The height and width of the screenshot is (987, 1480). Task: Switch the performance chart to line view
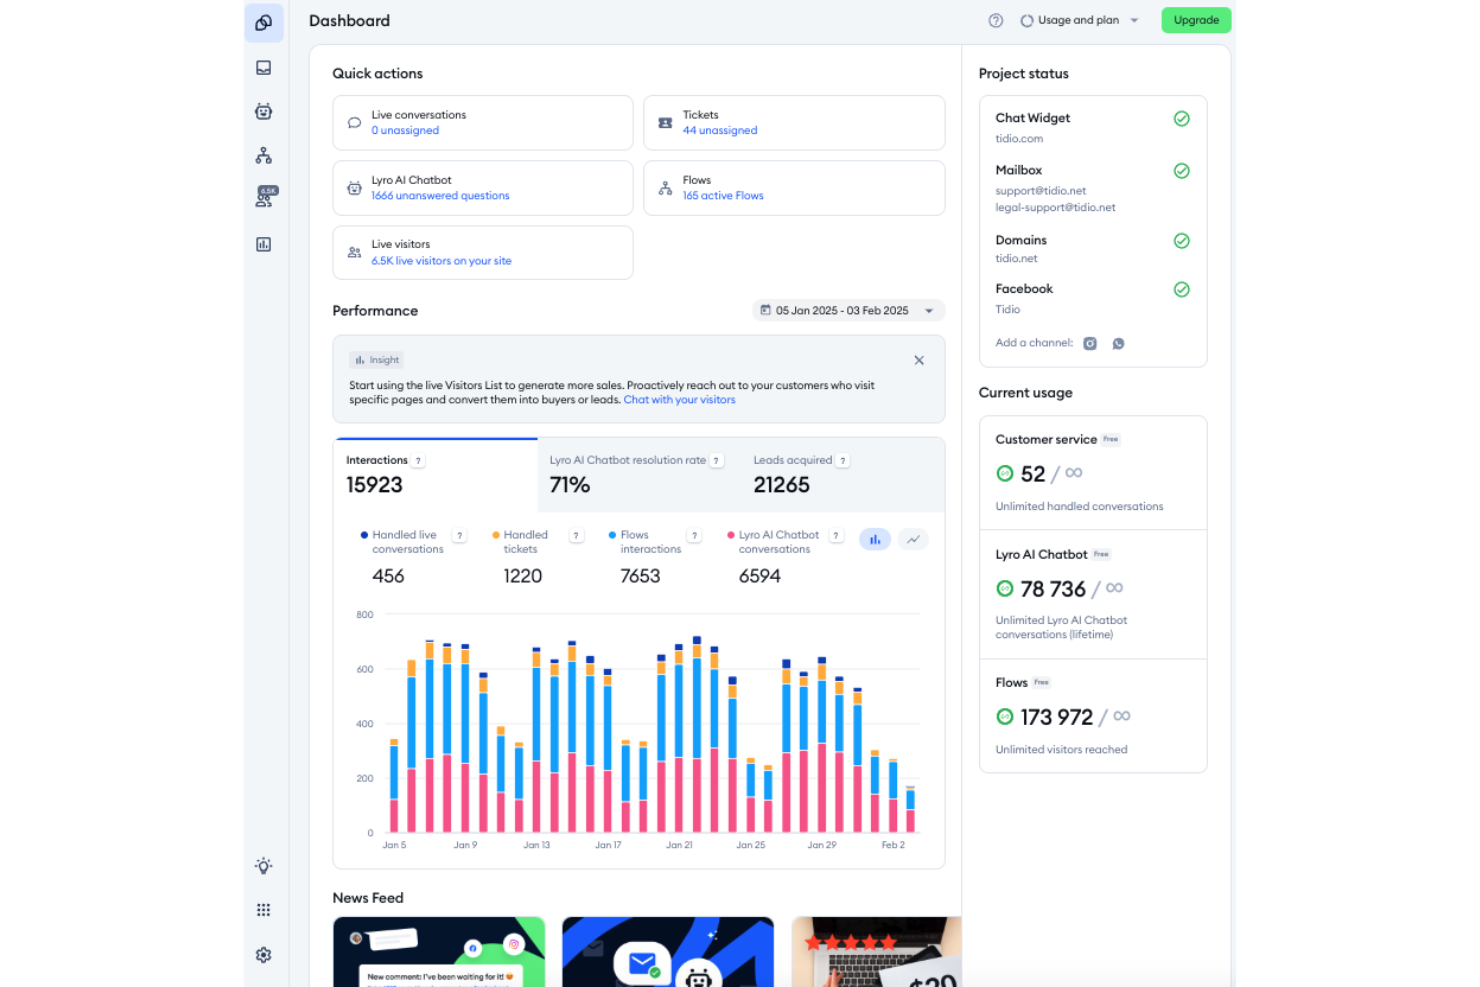(912, 539)
